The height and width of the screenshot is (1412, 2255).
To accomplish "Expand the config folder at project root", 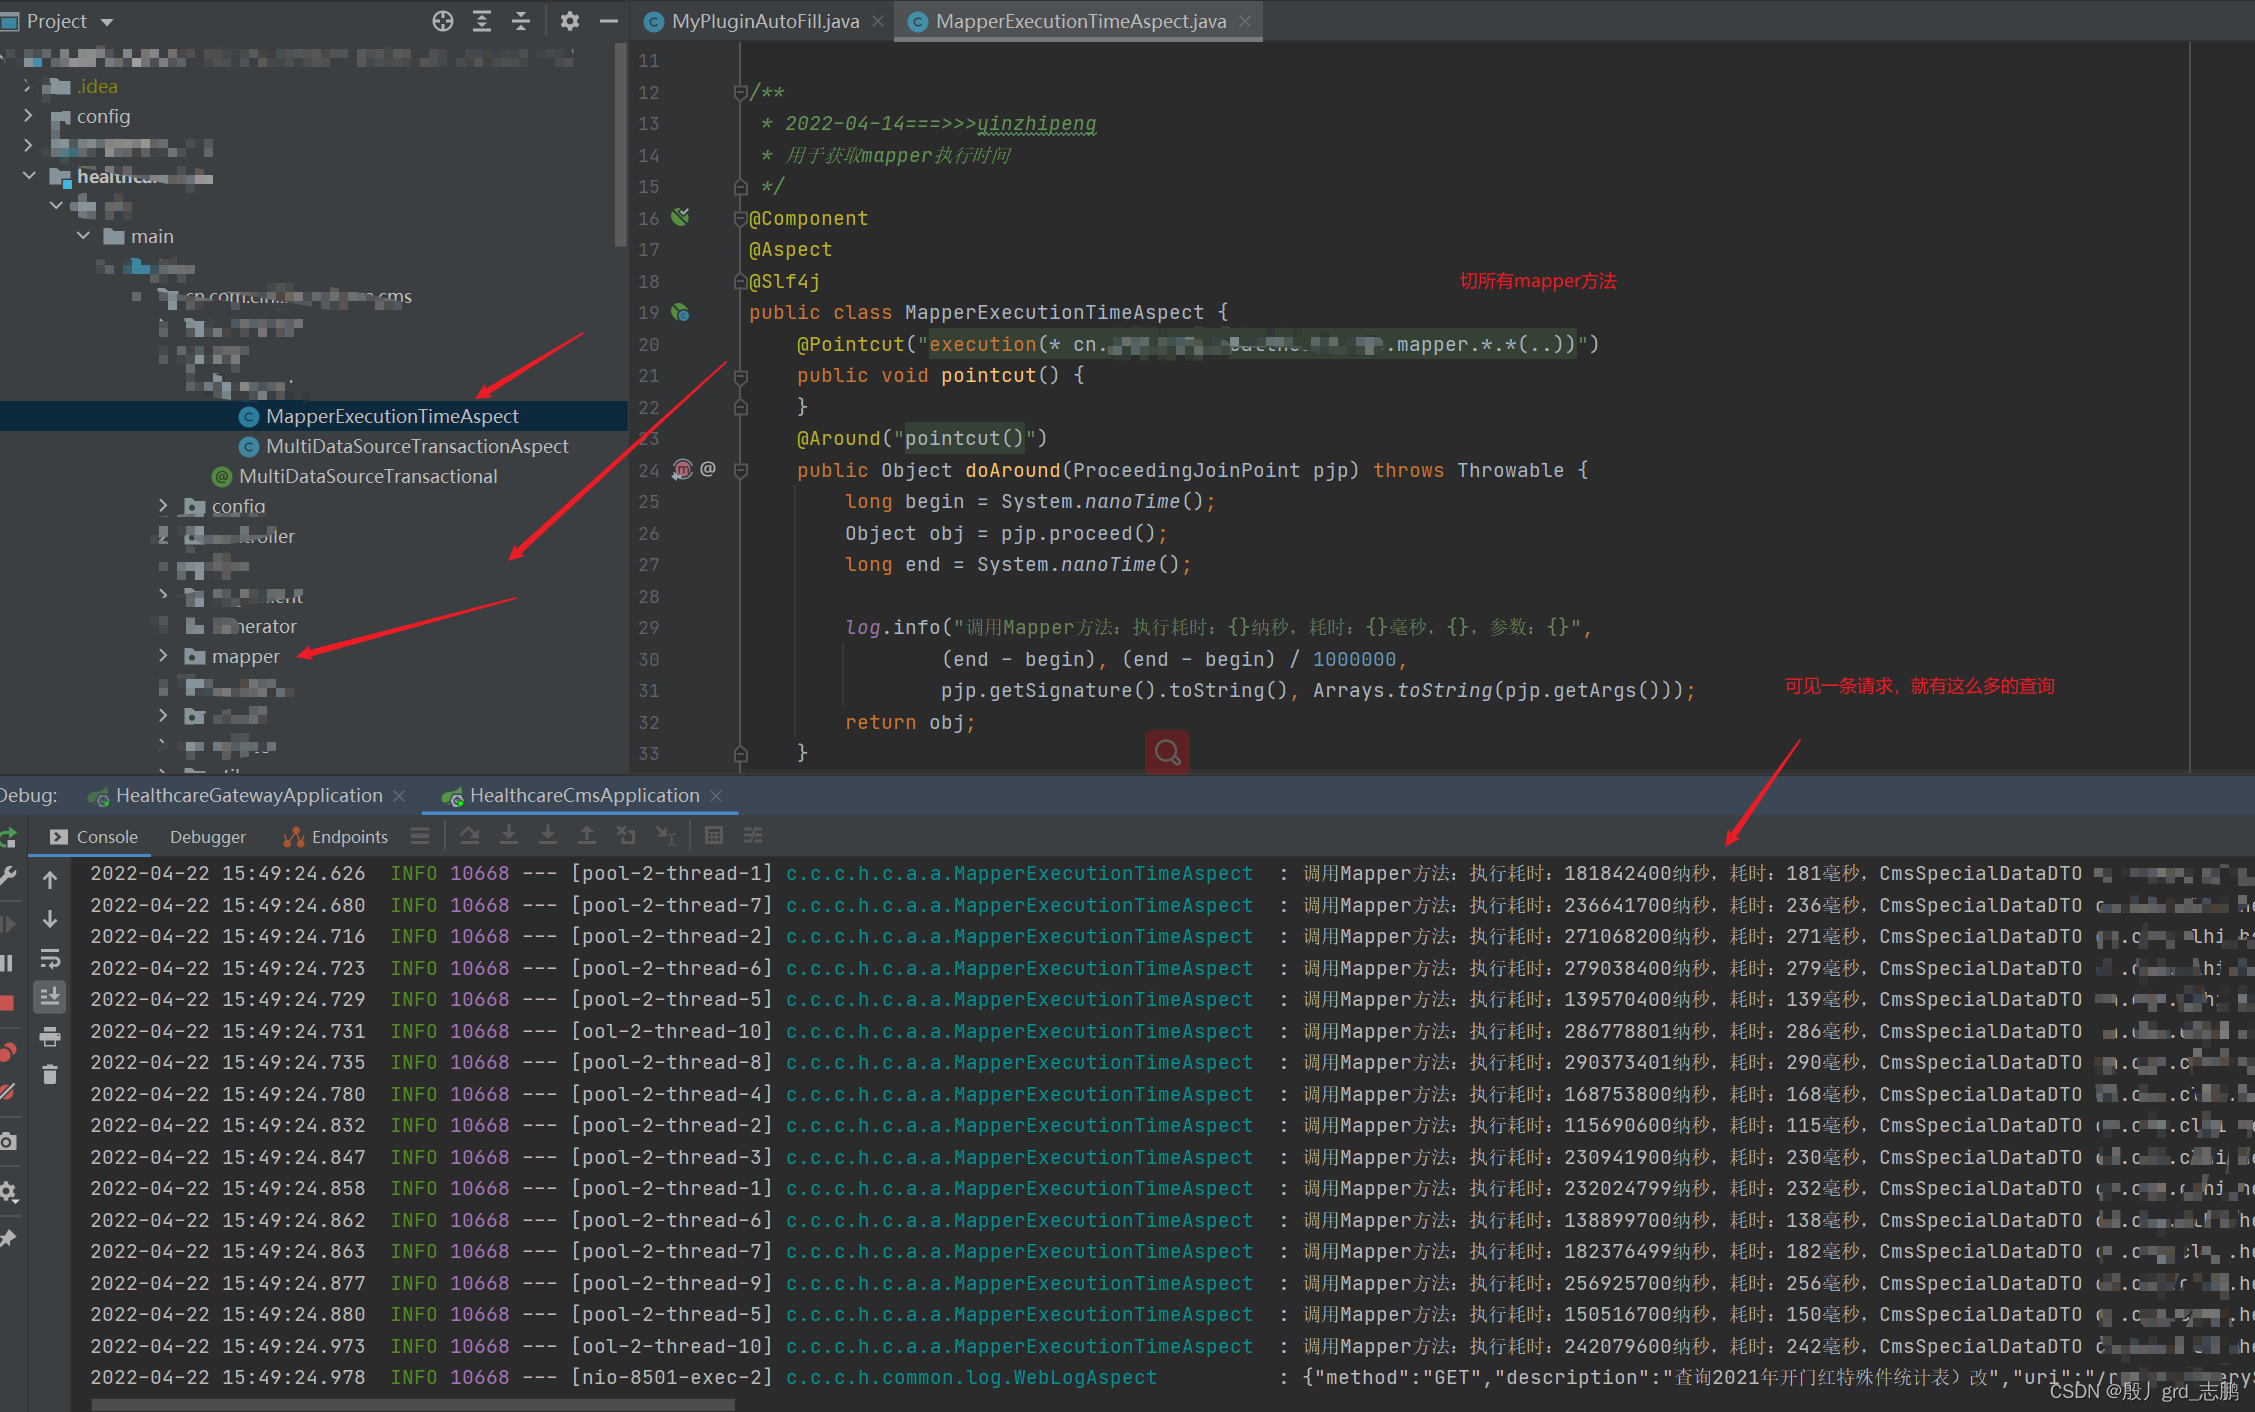I will tap(28, 116).
